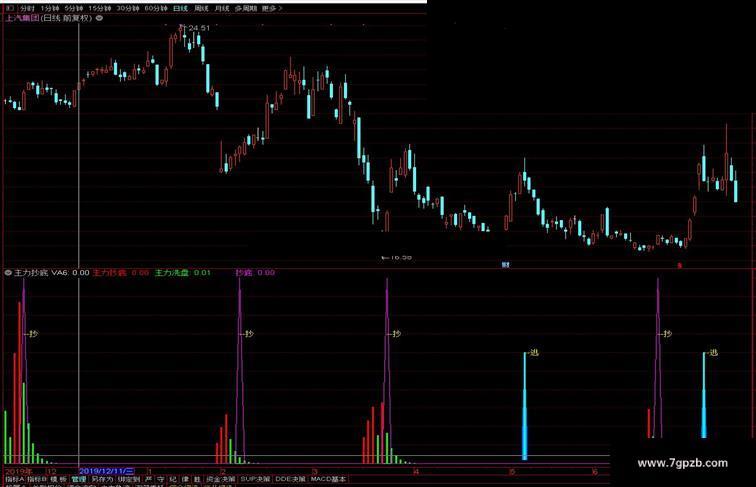The height and width of the screenshot is (487, 756).
Task: Click the highlighted 管理 button
Action: 79,479
